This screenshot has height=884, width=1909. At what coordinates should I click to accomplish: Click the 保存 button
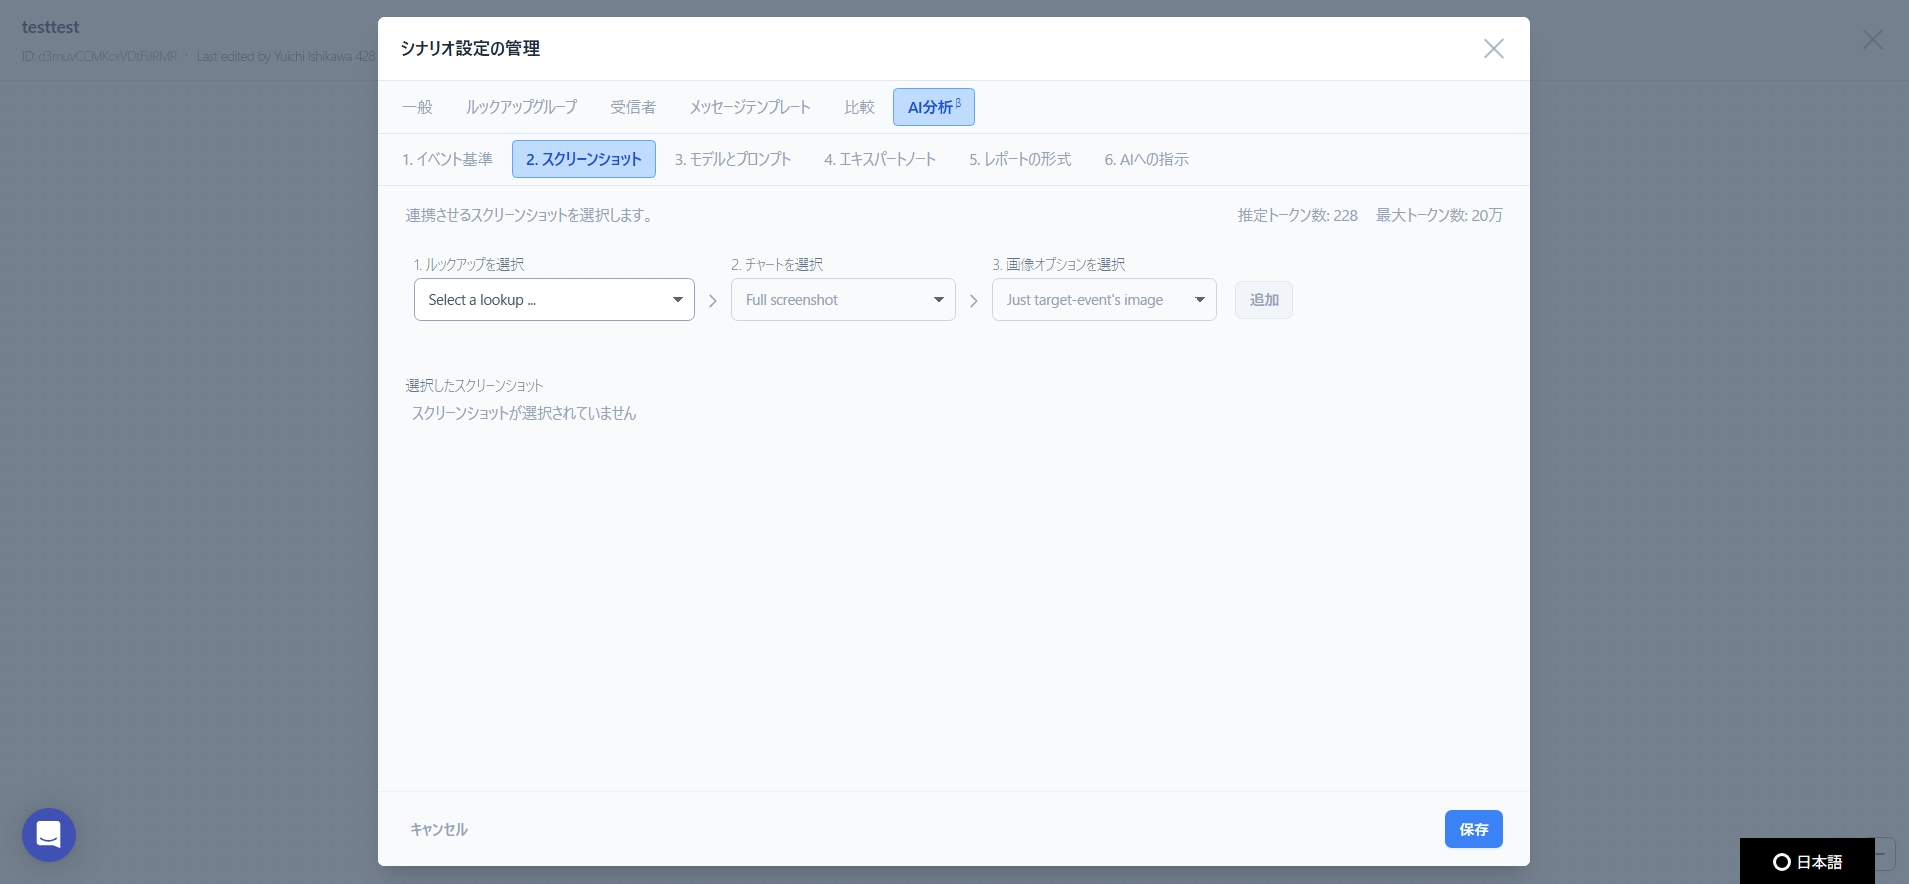tap(1473, 829)
